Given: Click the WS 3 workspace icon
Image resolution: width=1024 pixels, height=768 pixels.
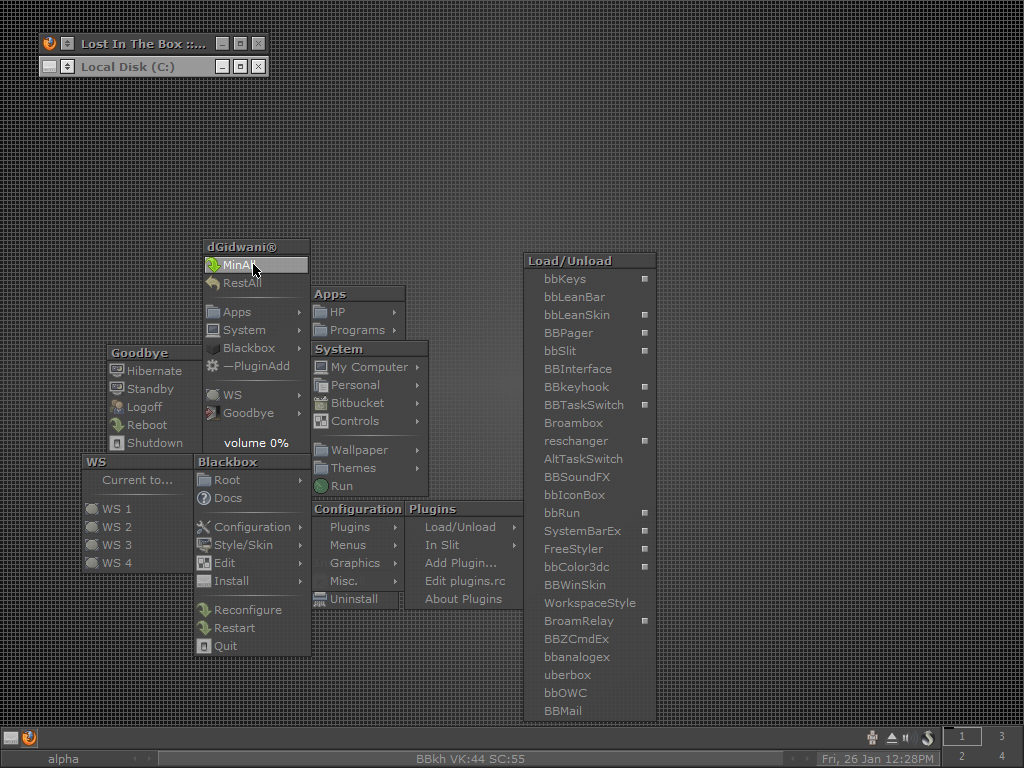Looking at the screenshot, I should click(x=92, y=545).
